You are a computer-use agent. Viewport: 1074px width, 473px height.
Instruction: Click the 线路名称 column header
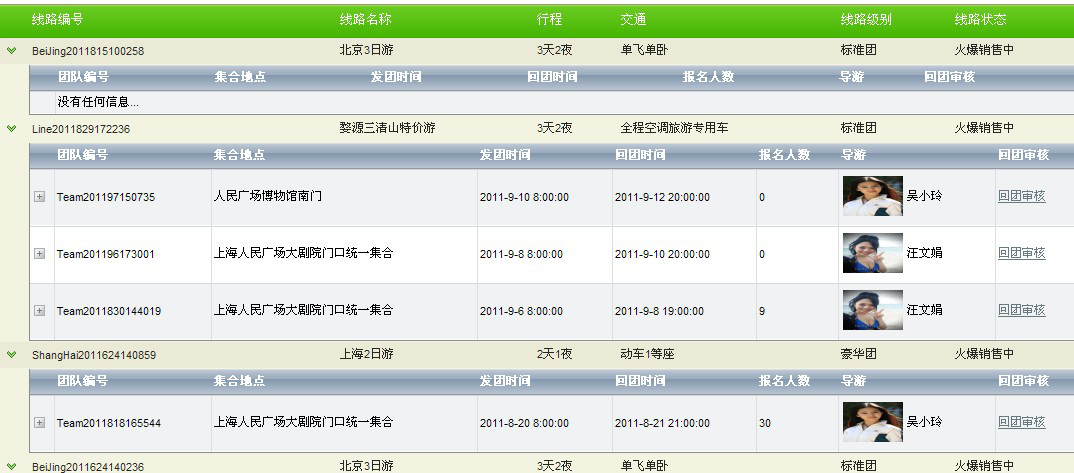pyautogui.click(x=365, y=19)
